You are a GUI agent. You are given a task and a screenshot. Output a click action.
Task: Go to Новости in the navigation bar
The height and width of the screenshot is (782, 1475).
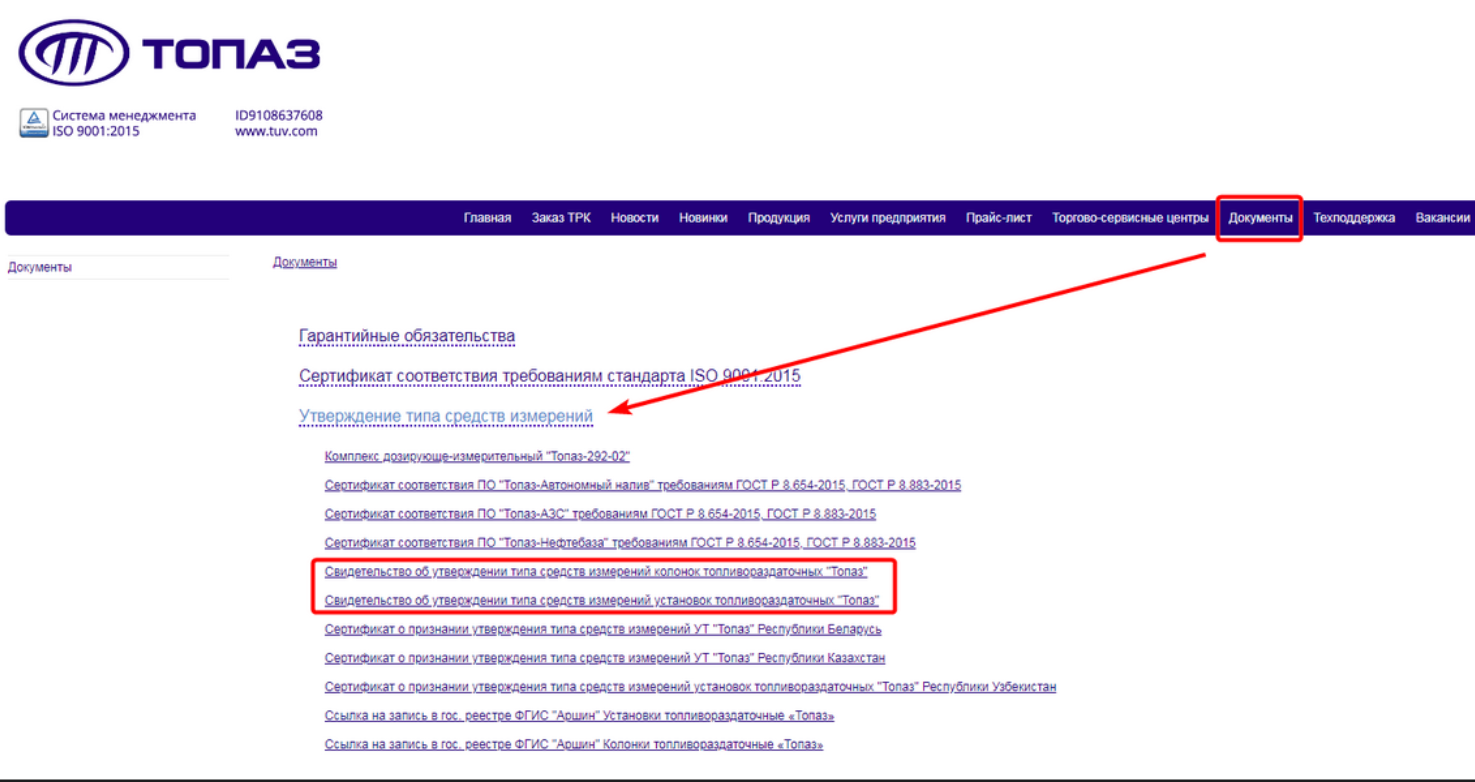click(635, 218)
